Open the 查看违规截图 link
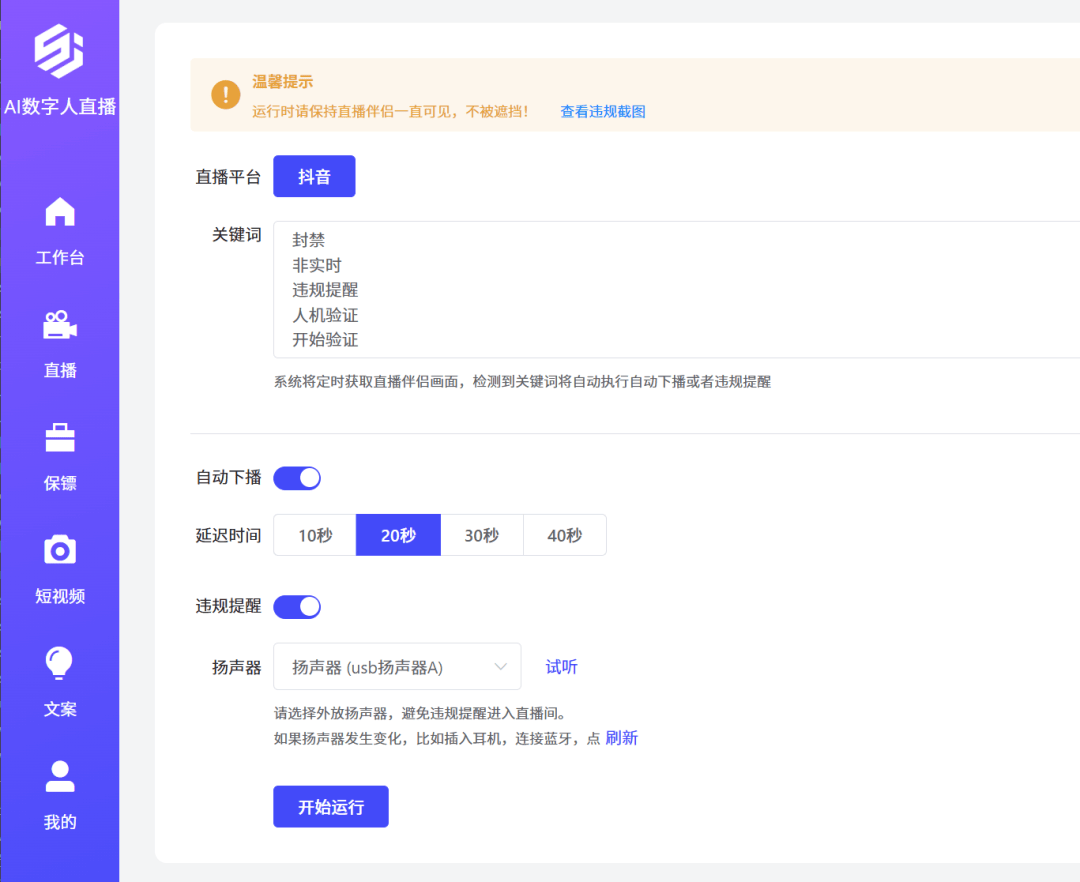The image size is (1080, 882). click(x=602, y=112)
